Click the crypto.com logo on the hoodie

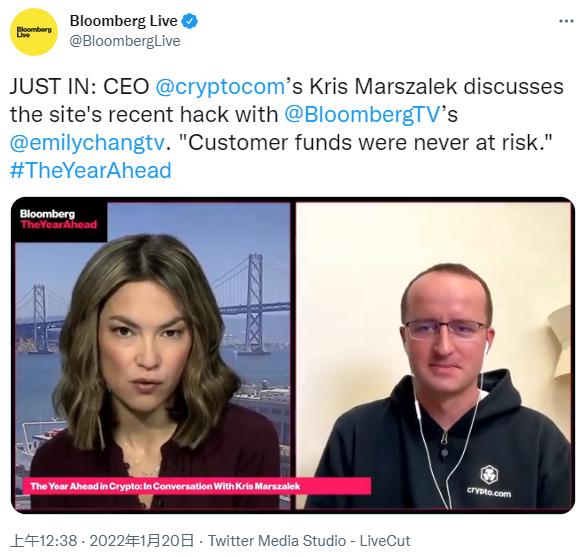(489, 481)
